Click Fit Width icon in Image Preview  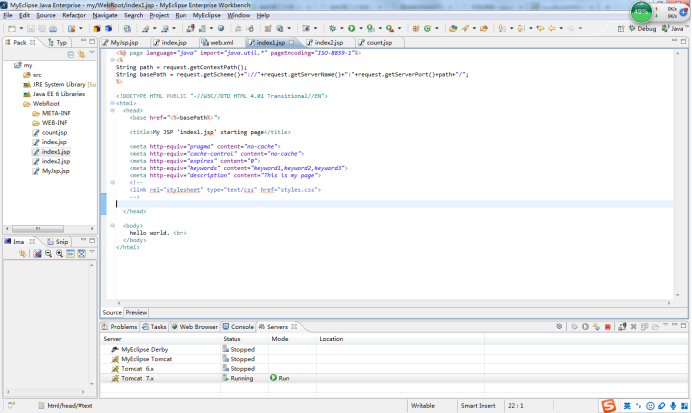coord(71,254)
